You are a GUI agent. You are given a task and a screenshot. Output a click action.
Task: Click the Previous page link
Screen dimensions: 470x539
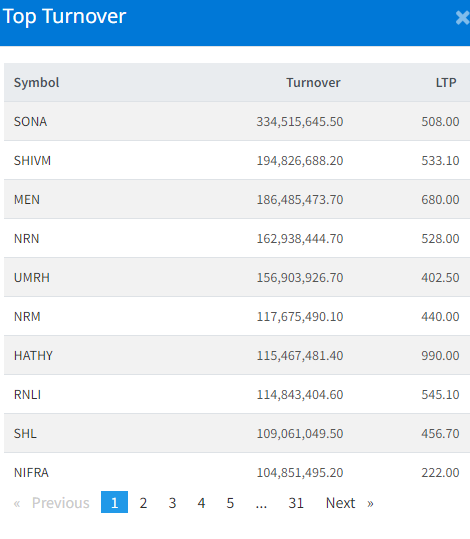pyautogui.click(x=52, y=503)
